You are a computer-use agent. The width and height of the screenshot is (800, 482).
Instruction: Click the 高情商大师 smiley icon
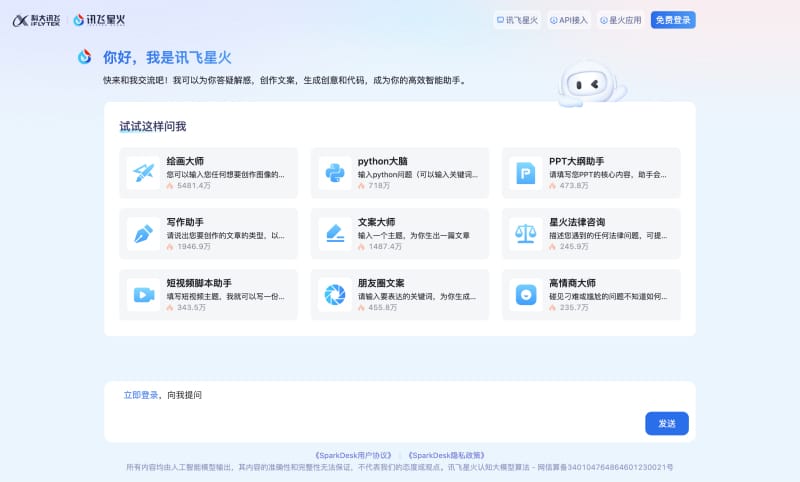526,295
